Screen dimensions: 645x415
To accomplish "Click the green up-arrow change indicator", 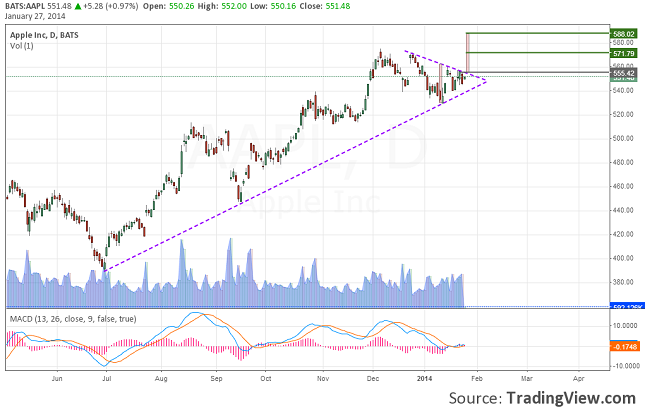I will 78,7.
